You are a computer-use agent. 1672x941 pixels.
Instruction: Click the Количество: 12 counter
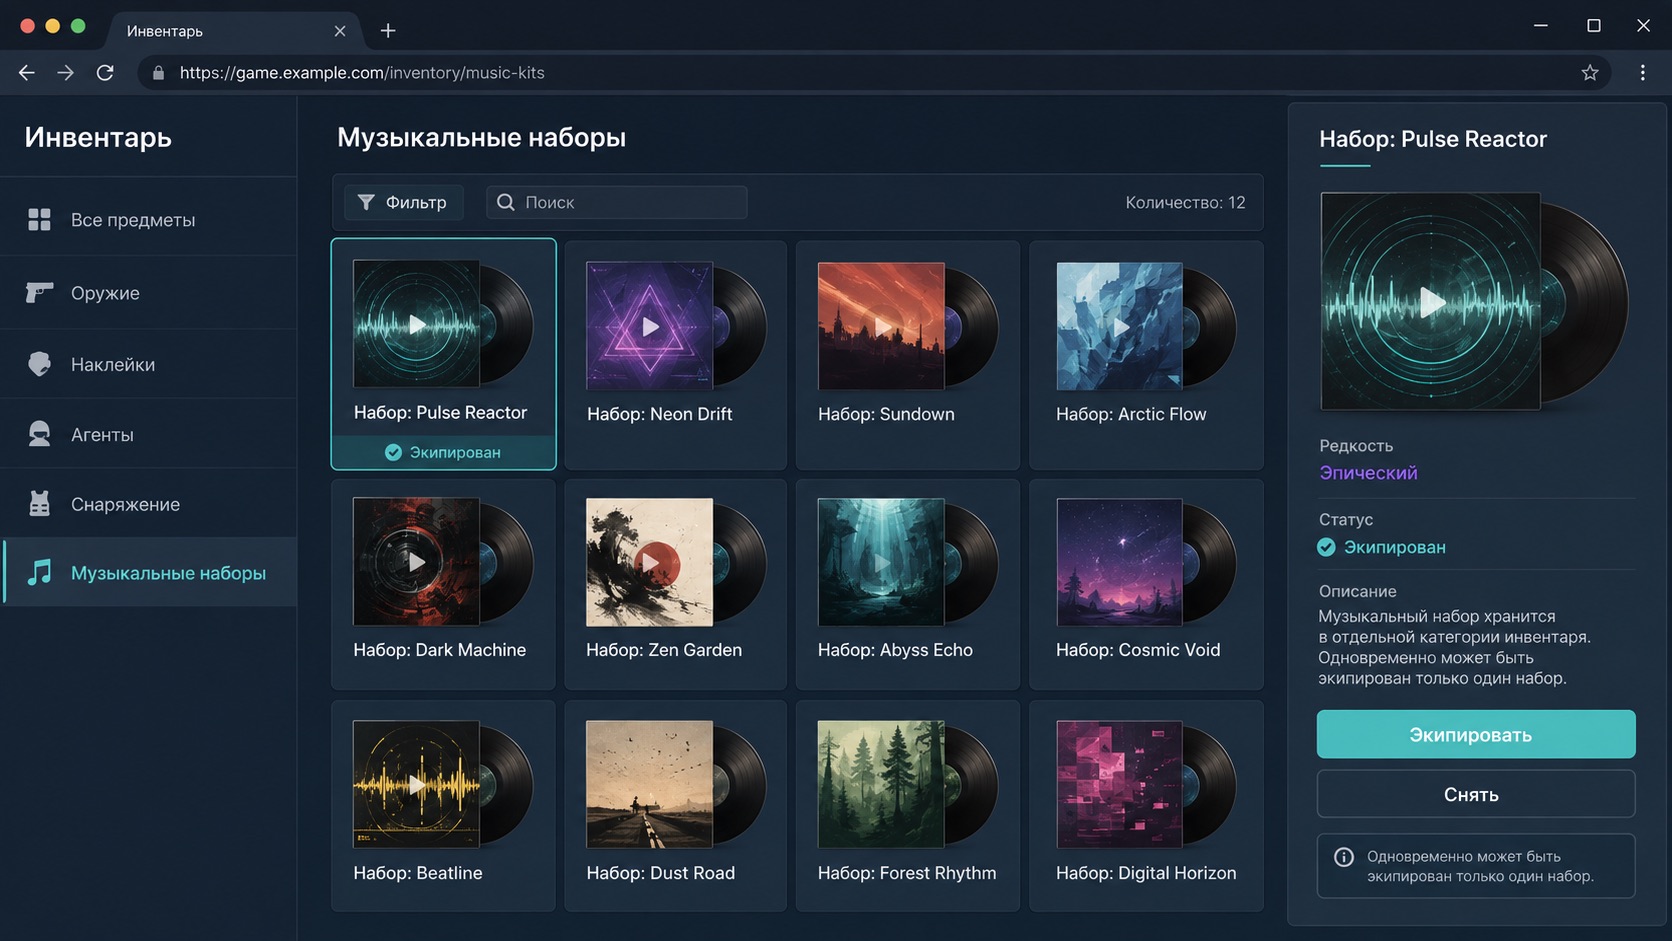[x=1185, y=202]
